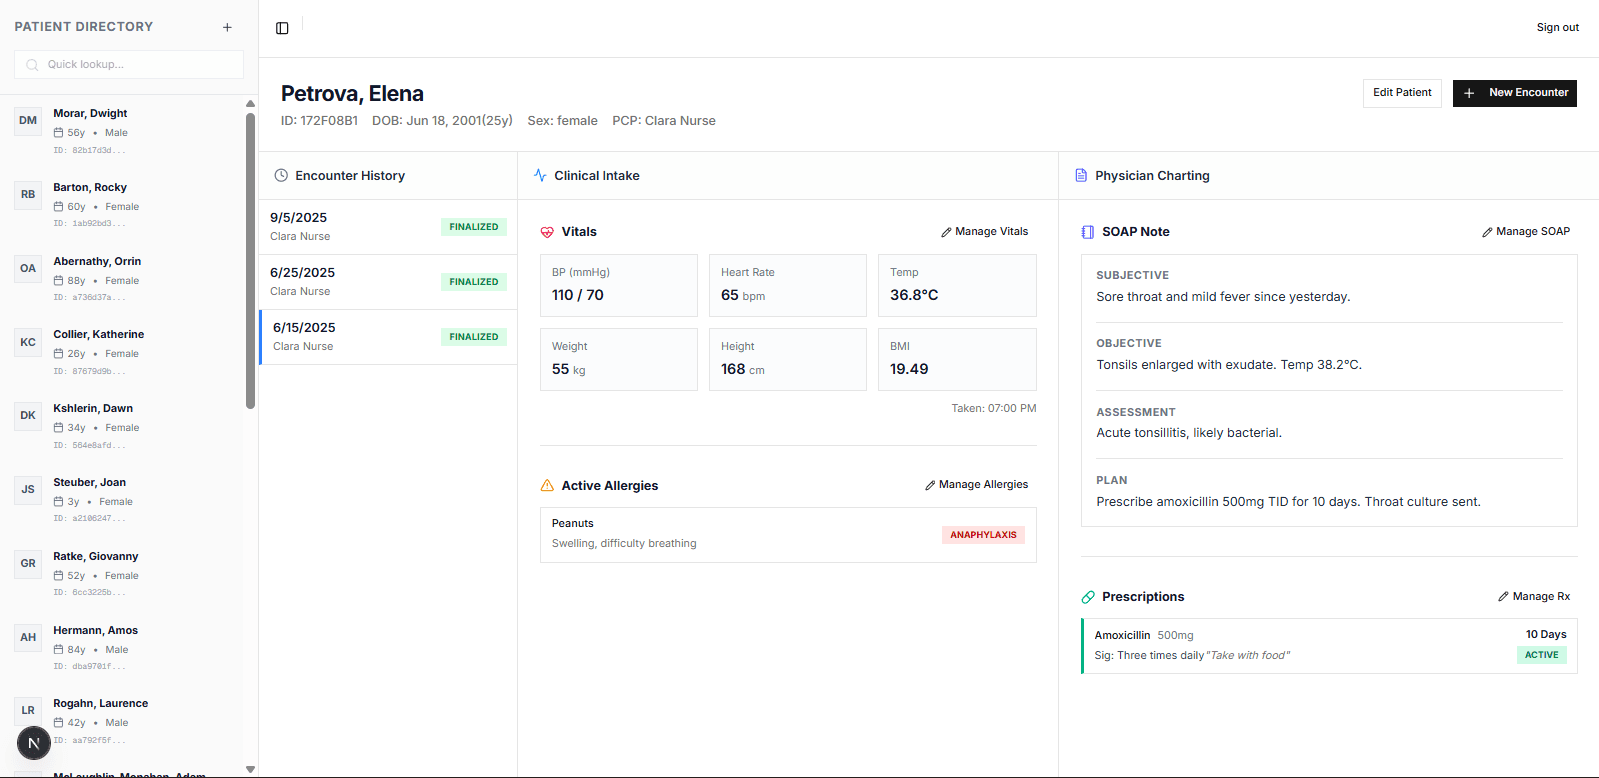Start a New Encounter

[1515, 93]
